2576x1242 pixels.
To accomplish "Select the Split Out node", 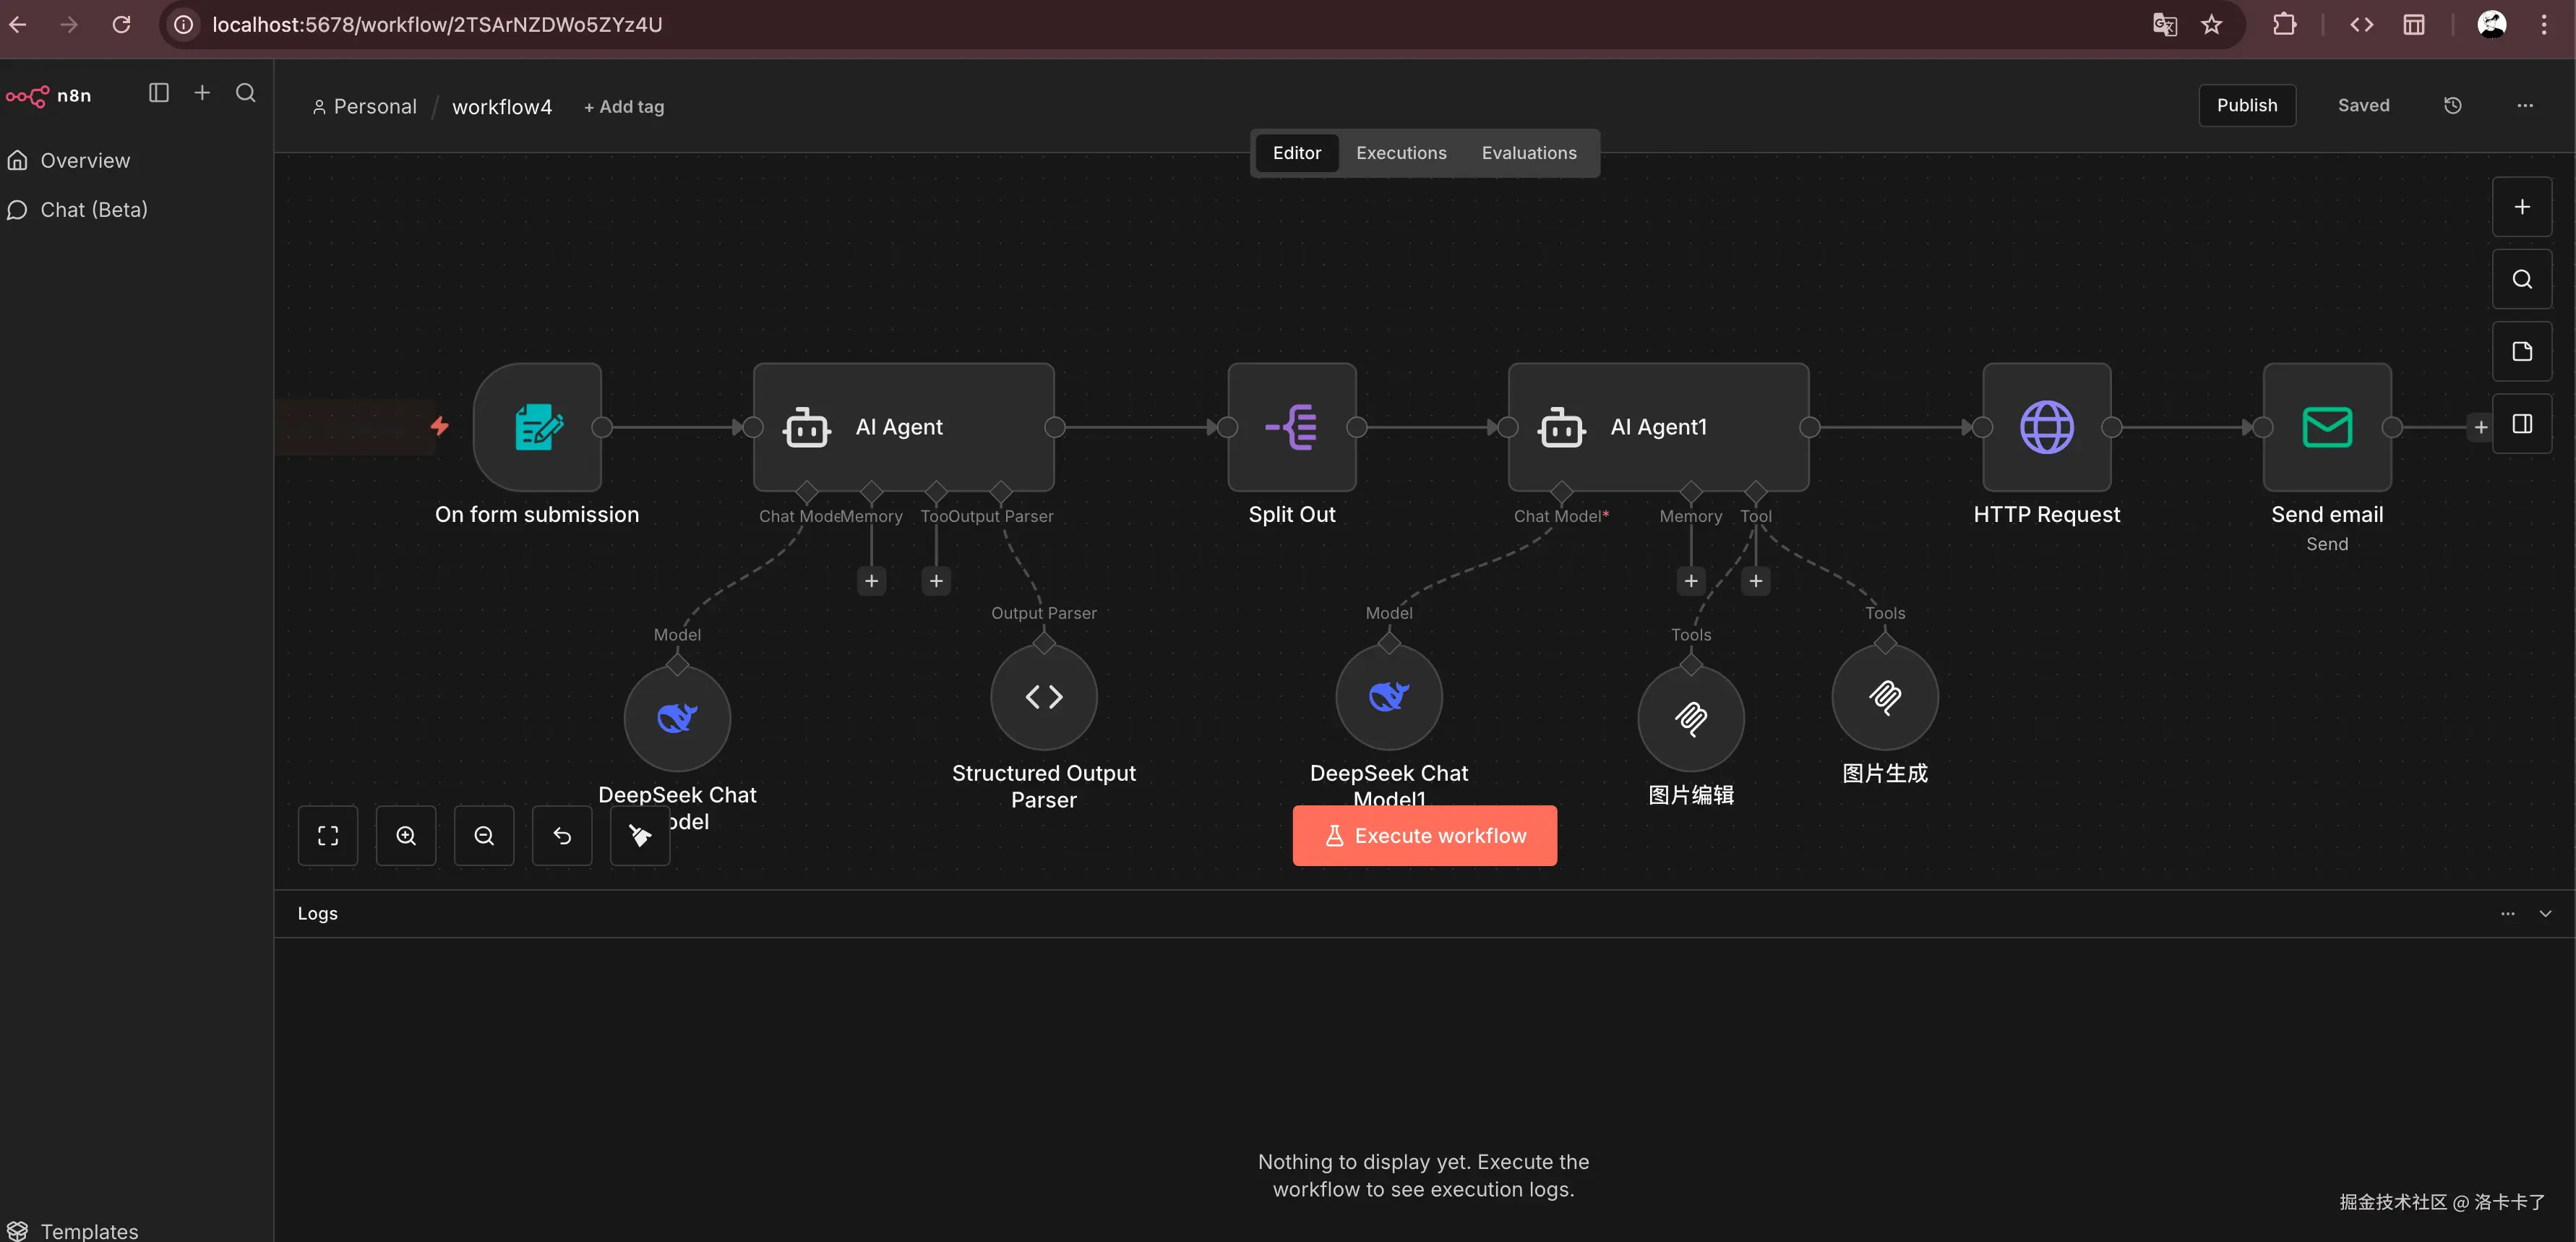I will tap(1291, 427).
